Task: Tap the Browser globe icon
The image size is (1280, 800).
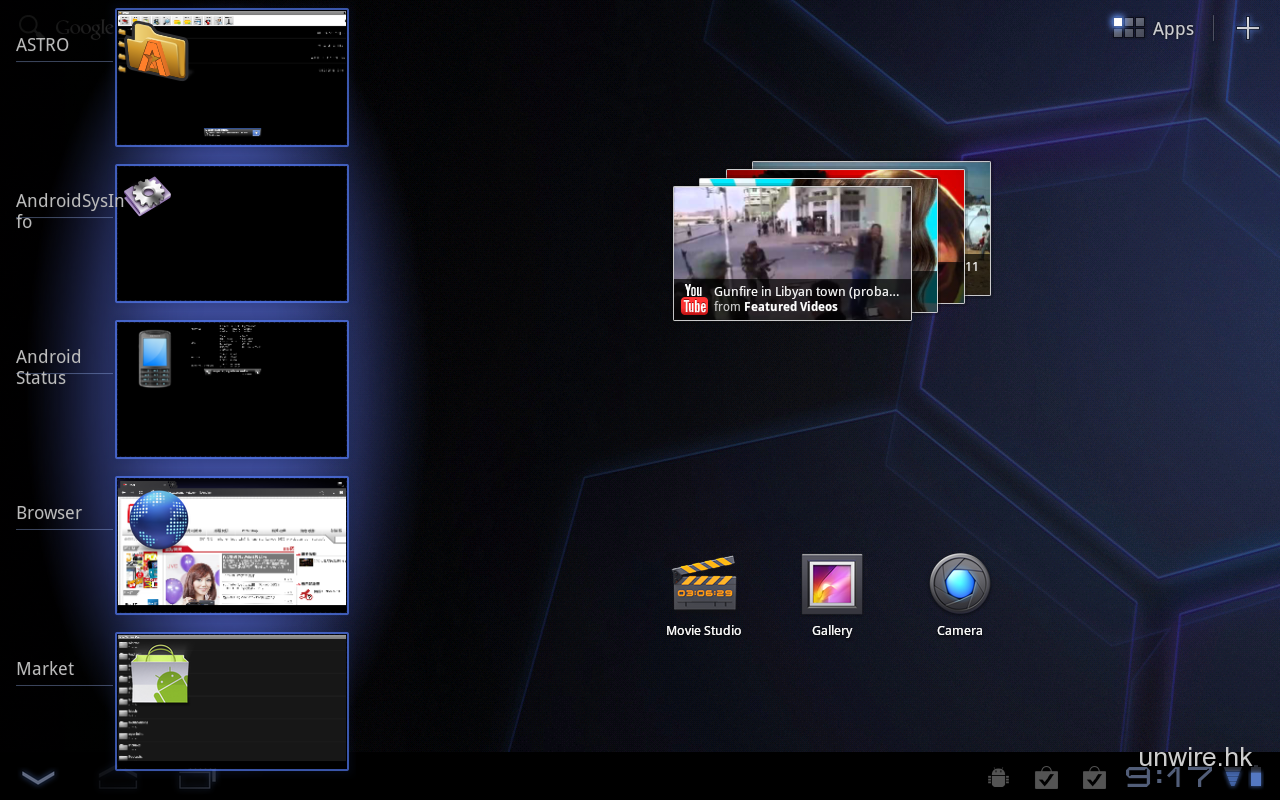Action: pos(158,520)
